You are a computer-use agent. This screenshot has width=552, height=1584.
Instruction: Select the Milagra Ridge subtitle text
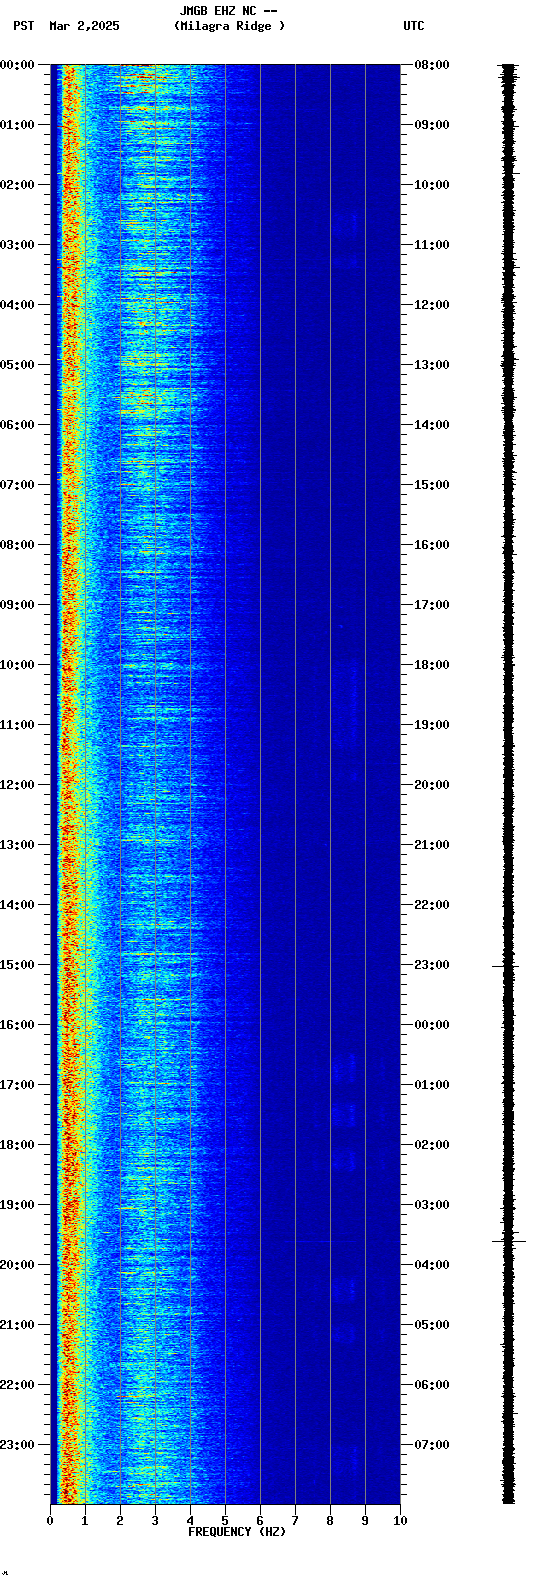229,26
